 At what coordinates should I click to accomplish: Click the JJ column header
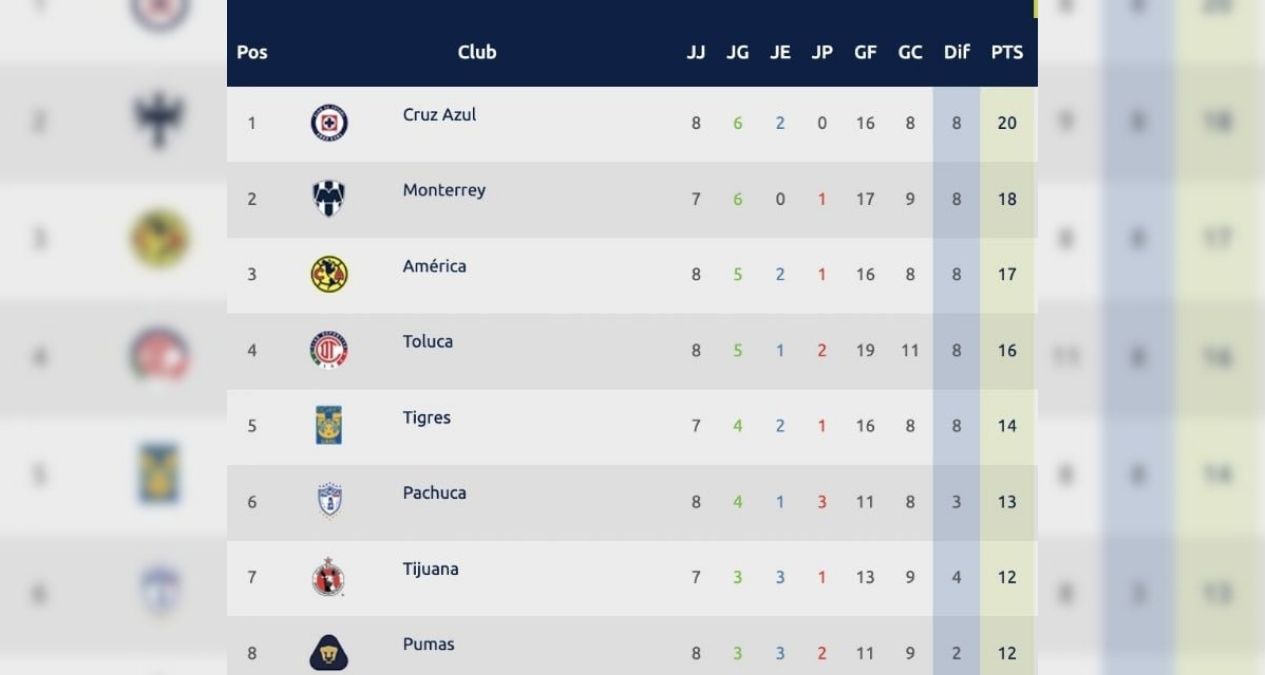[x=696, y=53]
